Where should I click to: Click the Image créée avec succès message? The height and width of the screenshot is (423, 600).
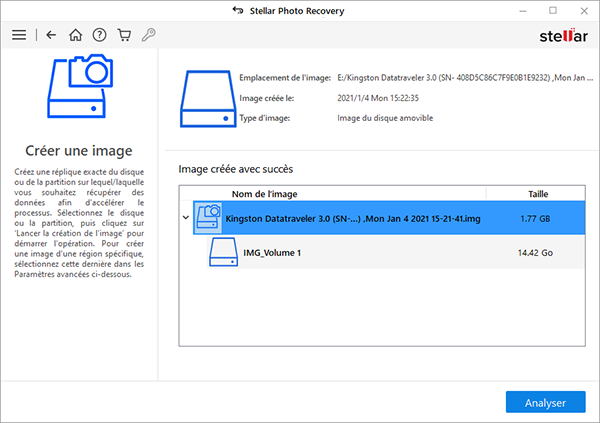(x=236, y=169)
